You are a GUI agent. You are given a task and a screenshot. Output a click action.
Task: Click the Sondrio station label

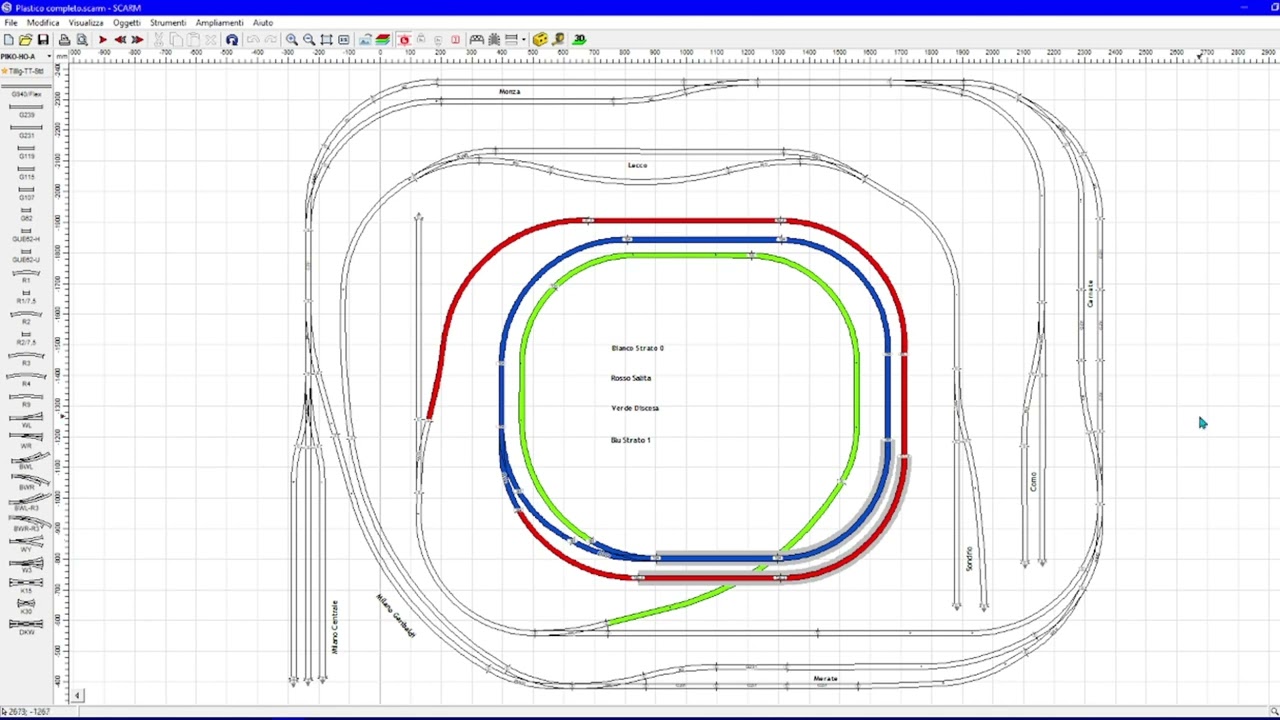[x=969, y=559]
